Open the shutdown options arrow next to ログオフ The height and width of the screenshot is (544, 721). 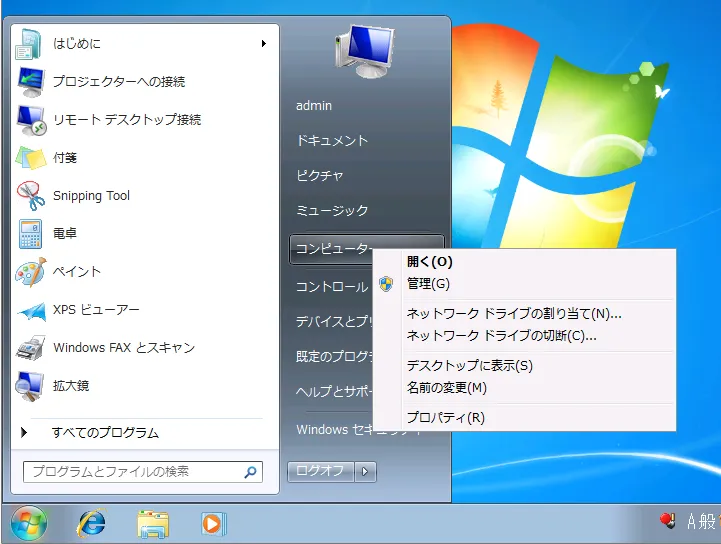365,472
